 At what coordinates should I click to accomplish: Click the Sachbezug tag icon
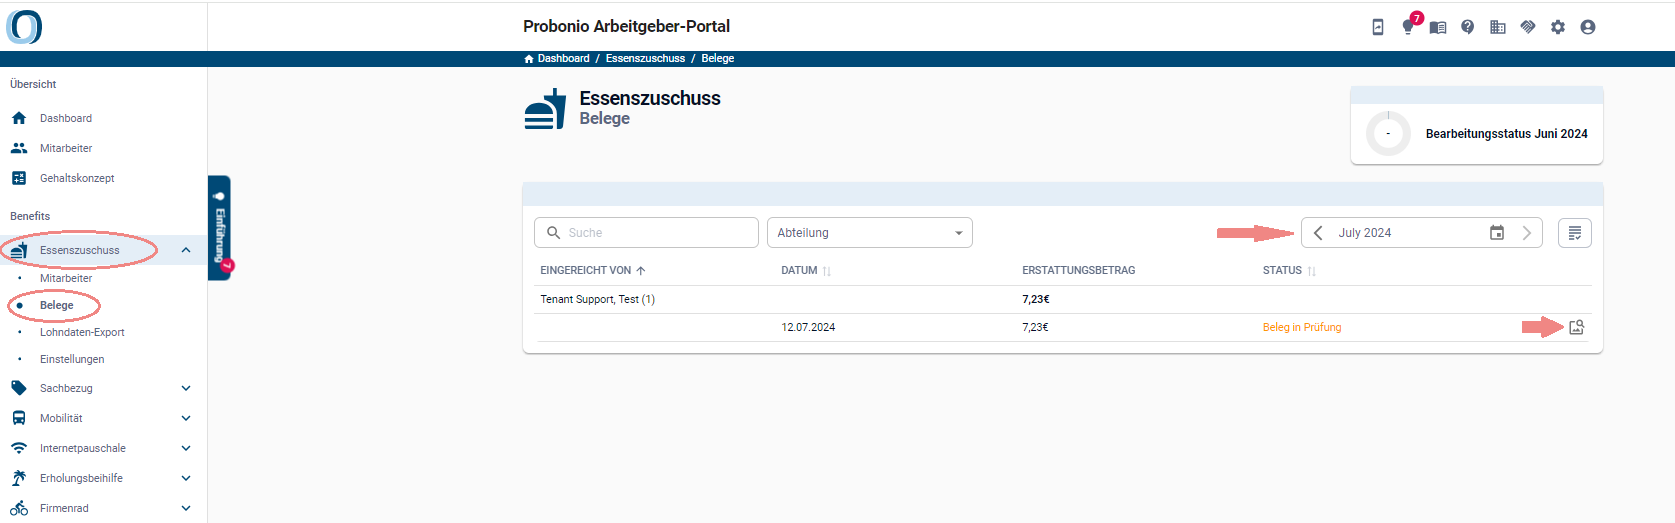19,388
